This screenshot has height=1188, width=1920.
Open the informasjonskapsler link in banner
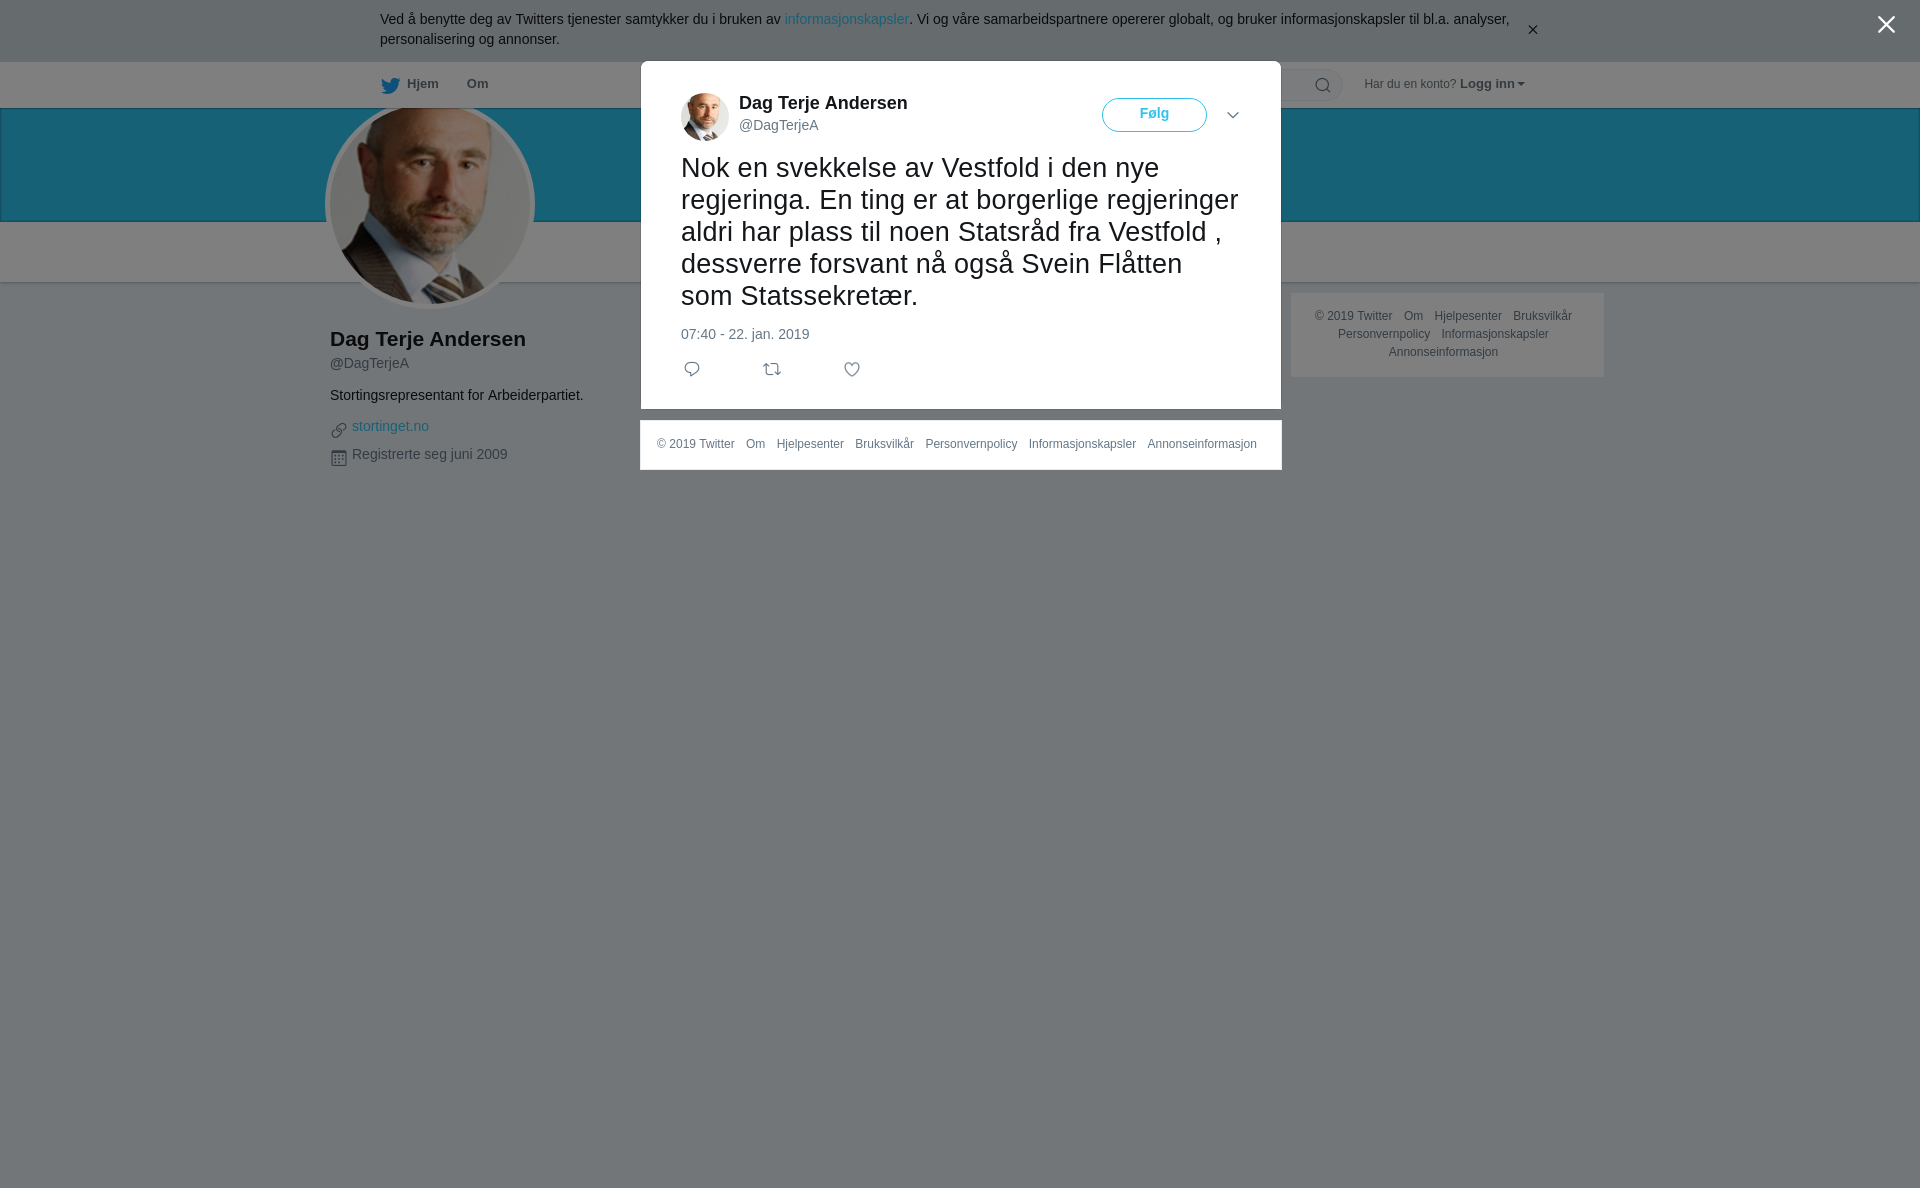pos(846,19)
